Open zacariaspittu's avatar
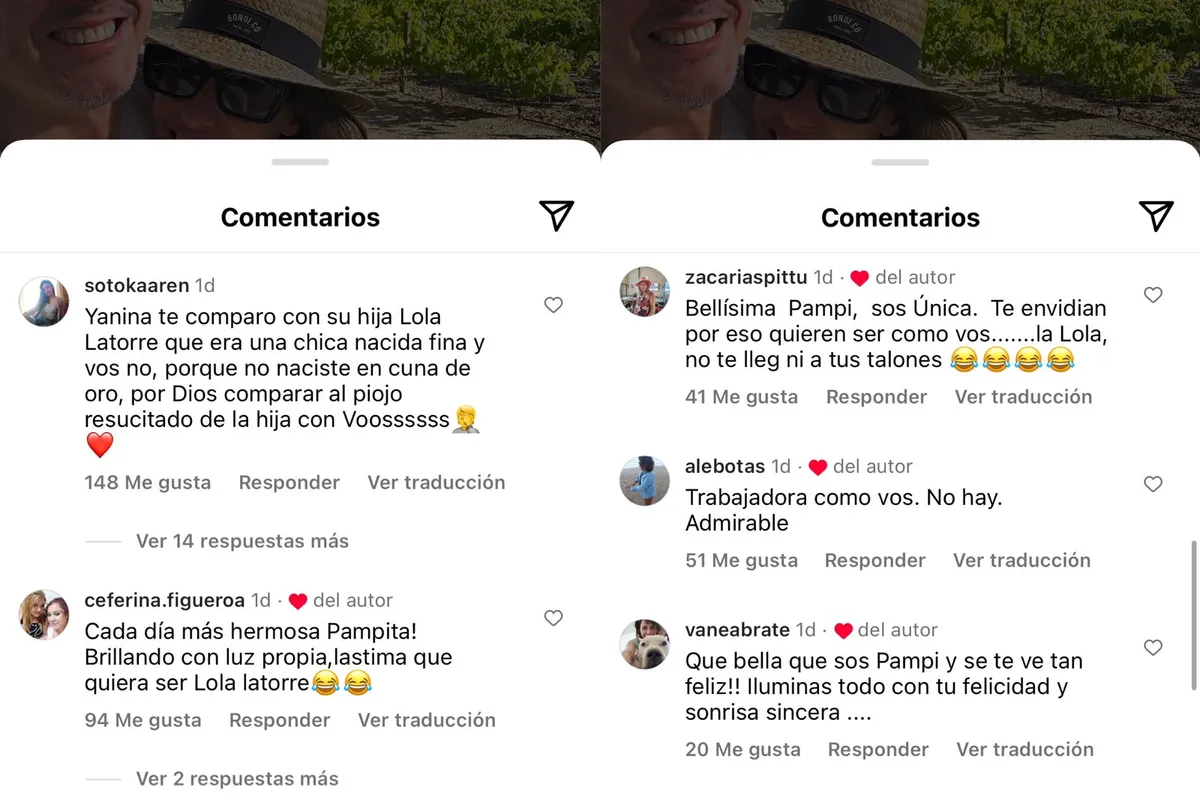 click(x=645, y=292)
